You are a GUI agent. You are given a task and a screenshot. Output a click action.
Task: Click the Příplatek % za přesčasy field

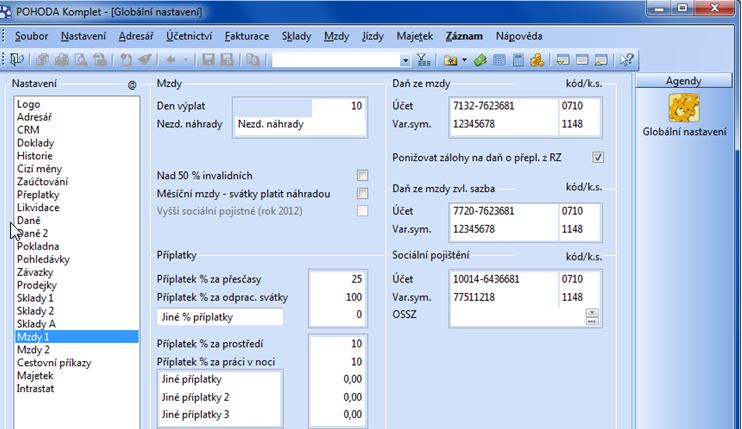pyautogui.click(x=337, y=279)
